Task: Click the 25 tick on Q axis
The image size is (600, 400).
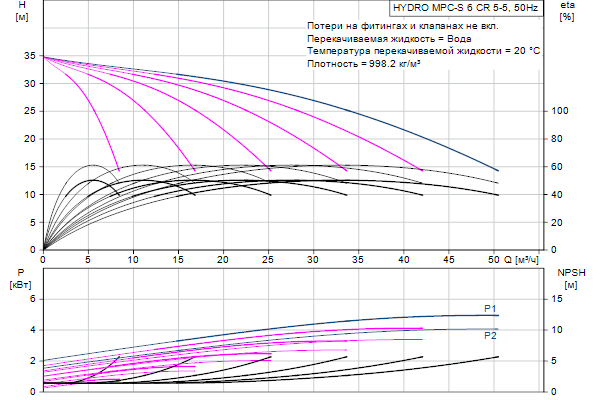Action: click(x=269, y=259)
